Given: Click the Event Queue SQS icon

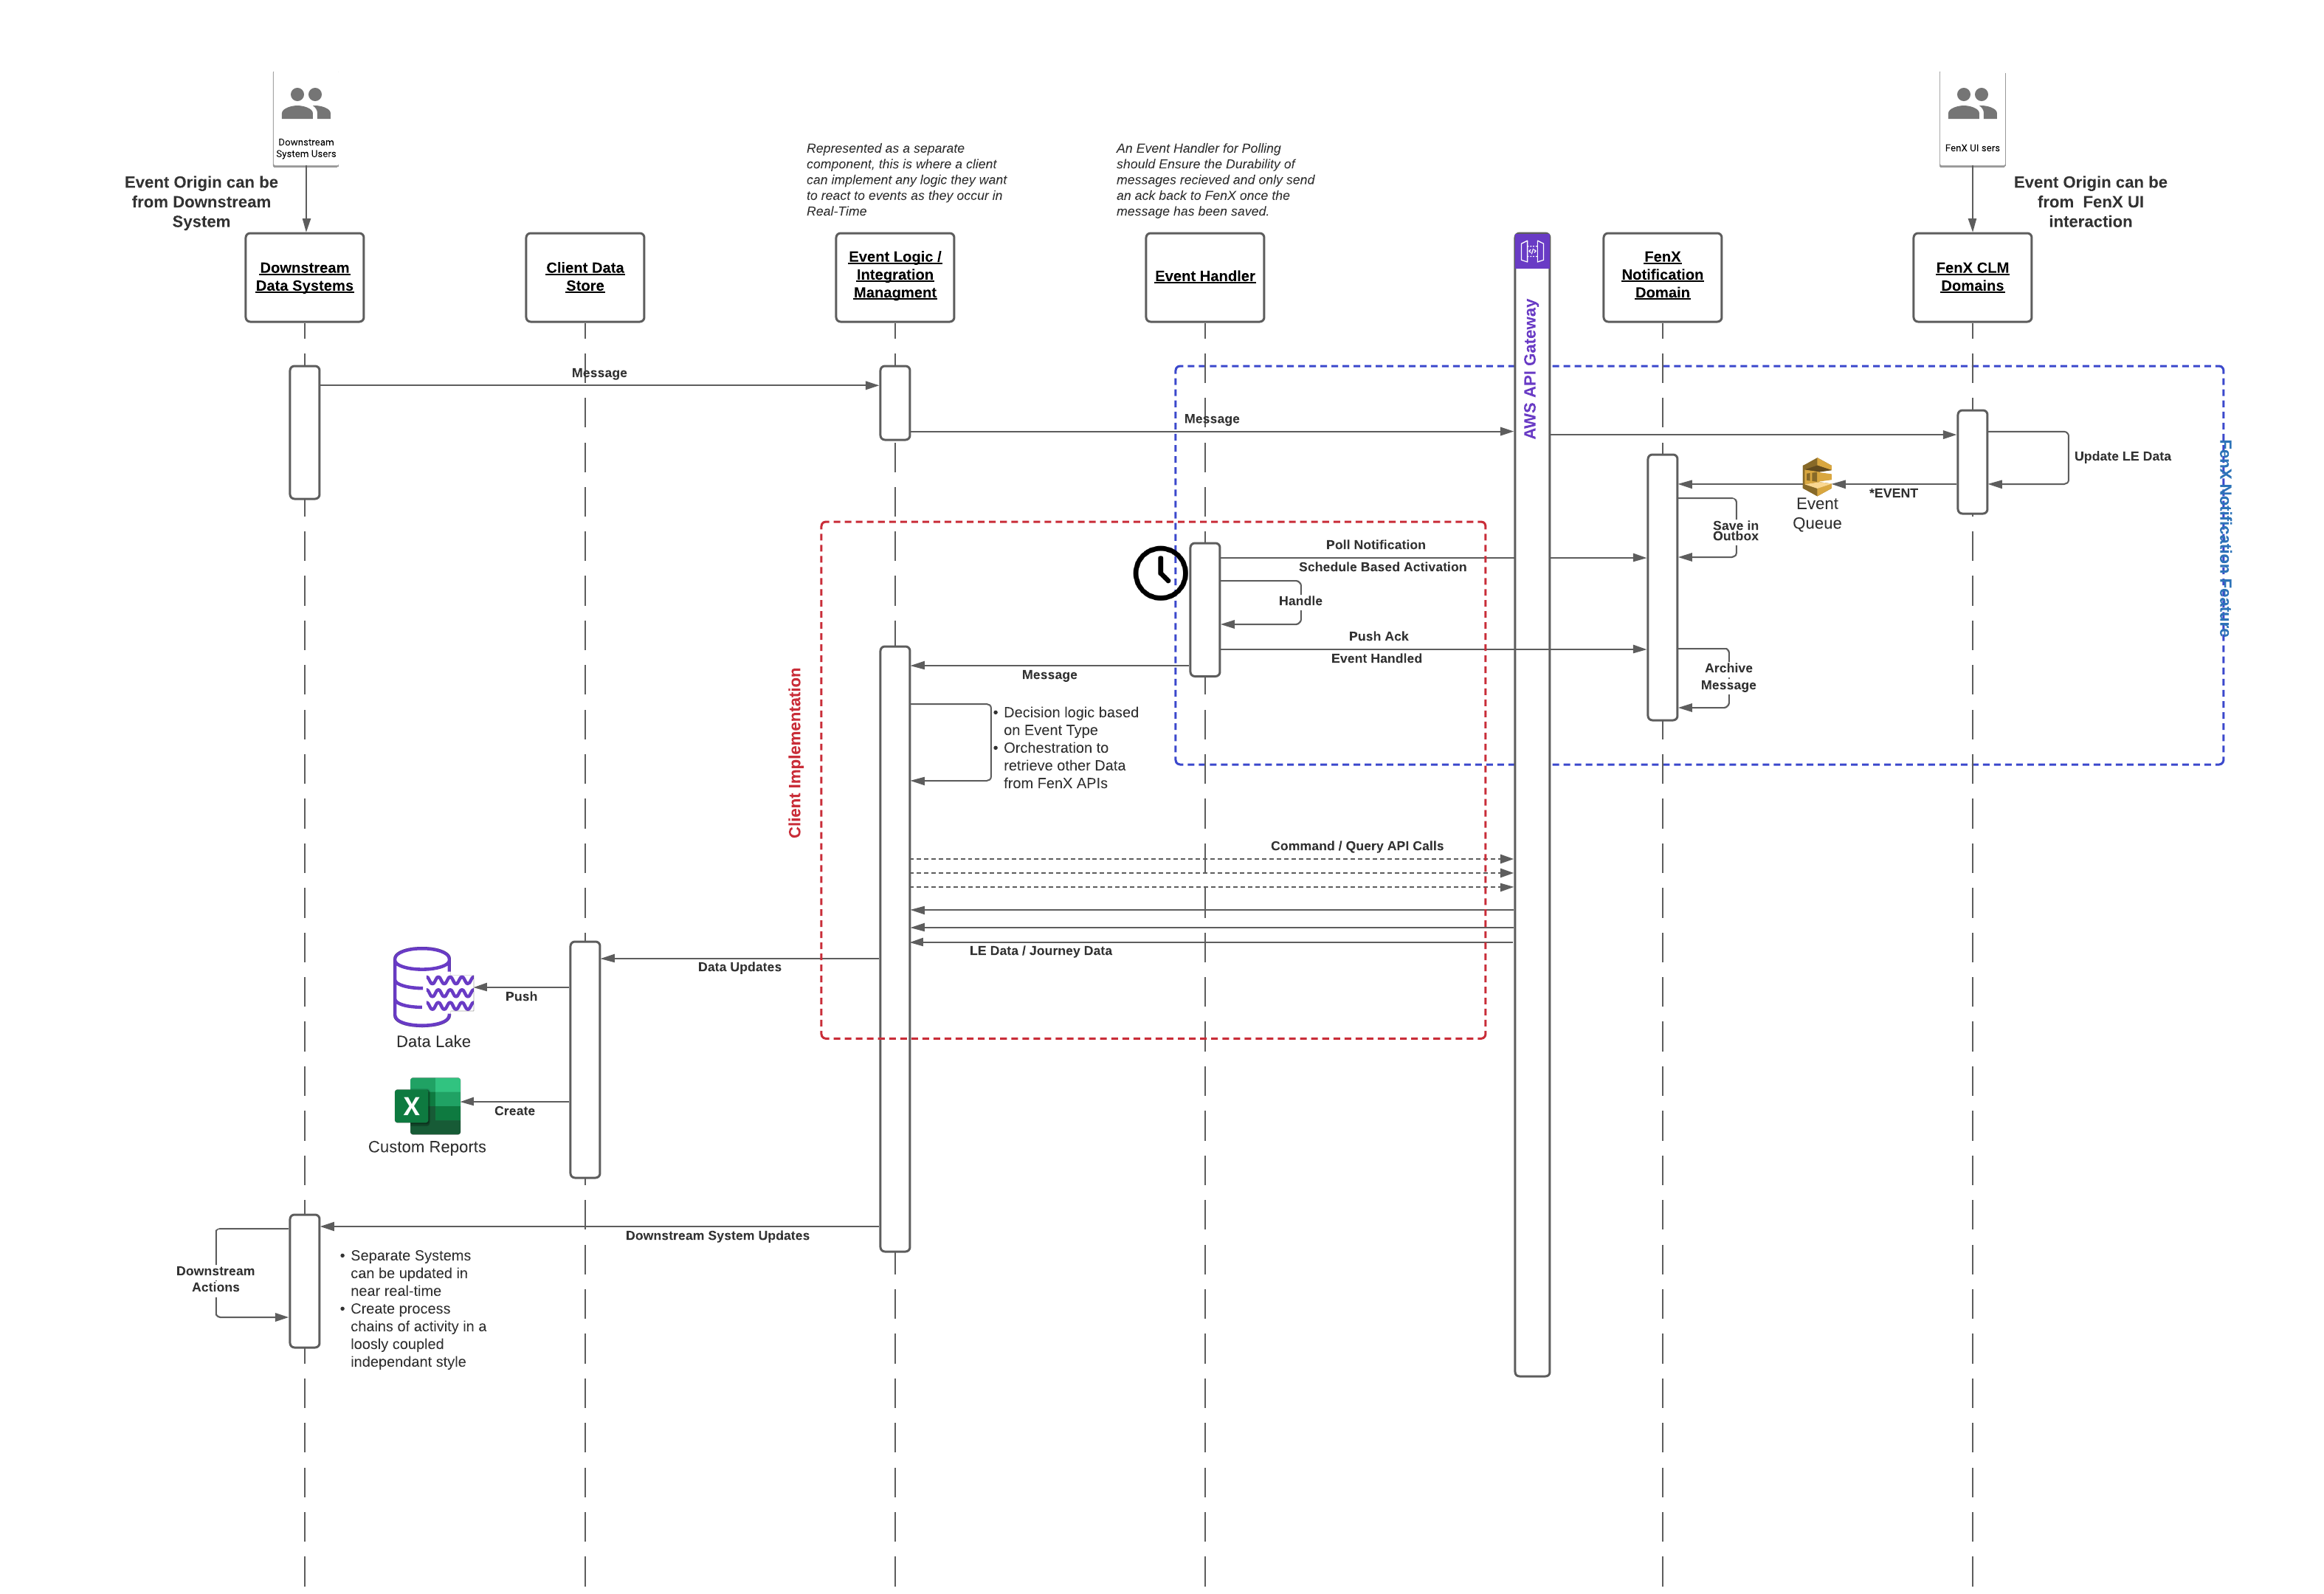Looking at the screenshot, I should [x=1816, y=477].
